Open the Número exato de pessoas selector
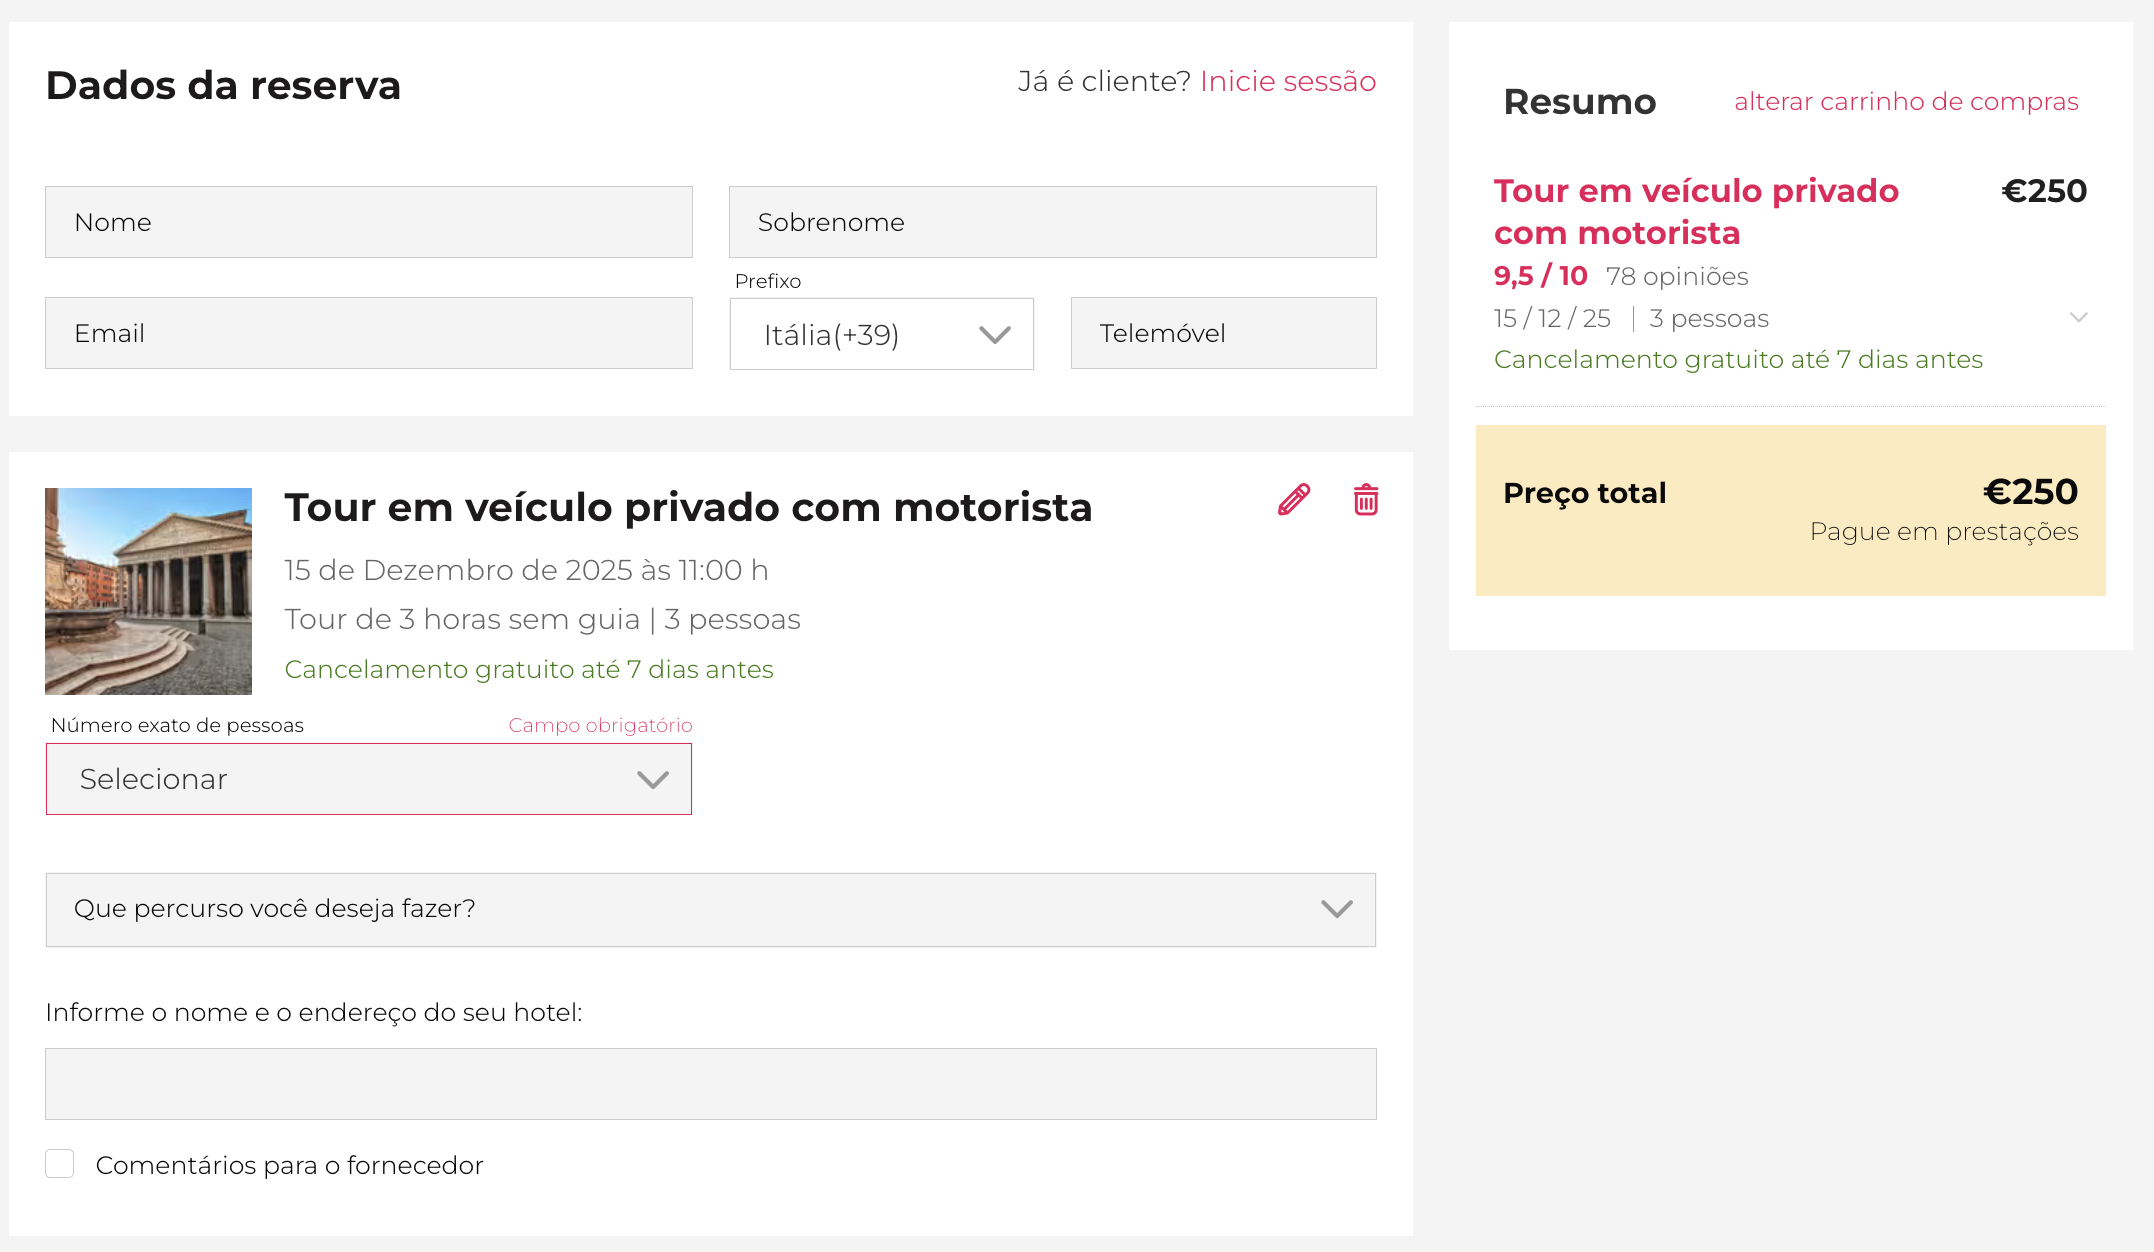2154x1252 pixels. point(368,779)
